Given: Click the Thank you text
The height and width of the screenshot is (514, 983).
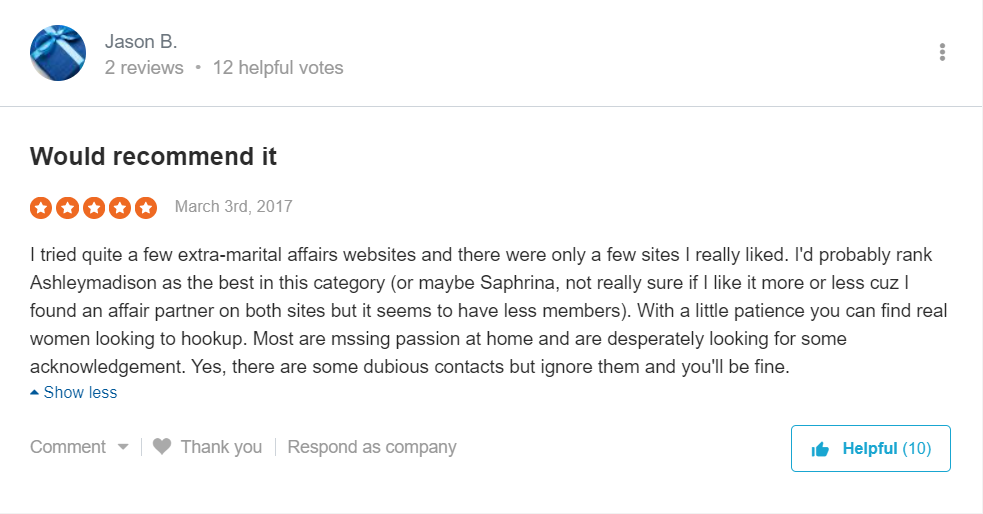Looking at the screenshot, I should (x=221, y=447).
